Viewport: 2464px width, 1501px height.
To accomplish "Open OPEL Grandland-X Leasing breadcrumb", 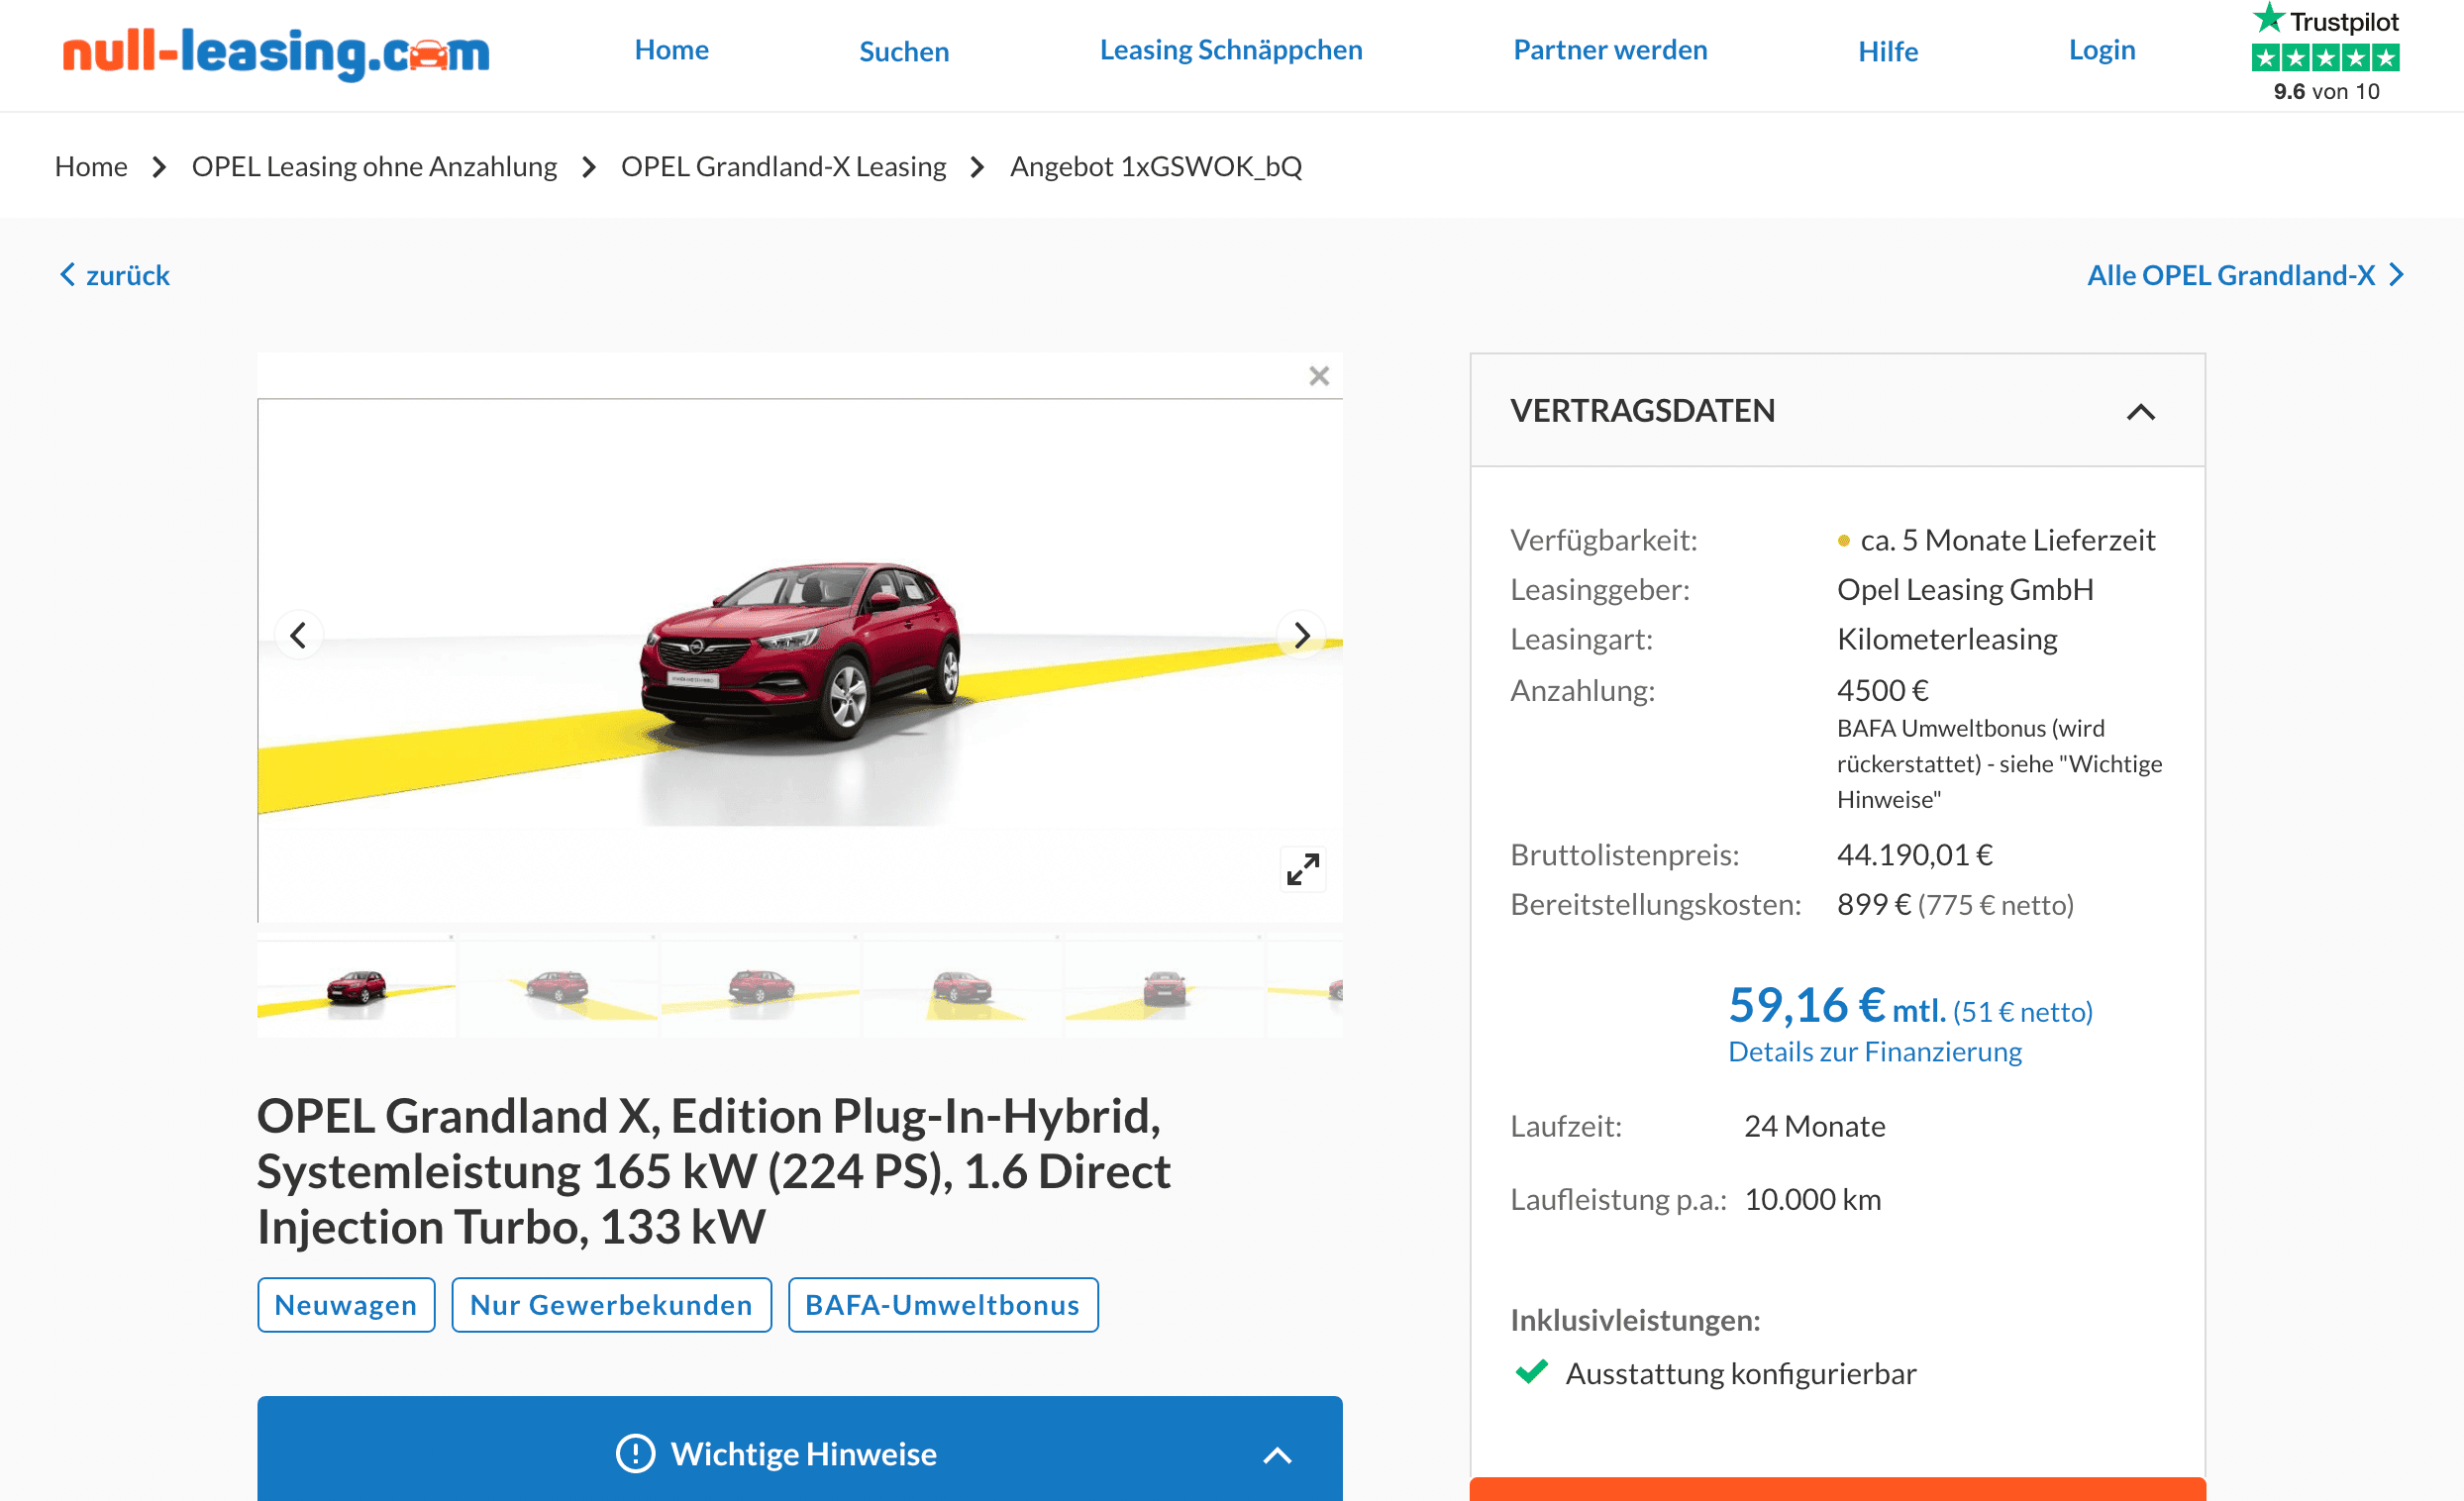I will click(x=783, y=166).
